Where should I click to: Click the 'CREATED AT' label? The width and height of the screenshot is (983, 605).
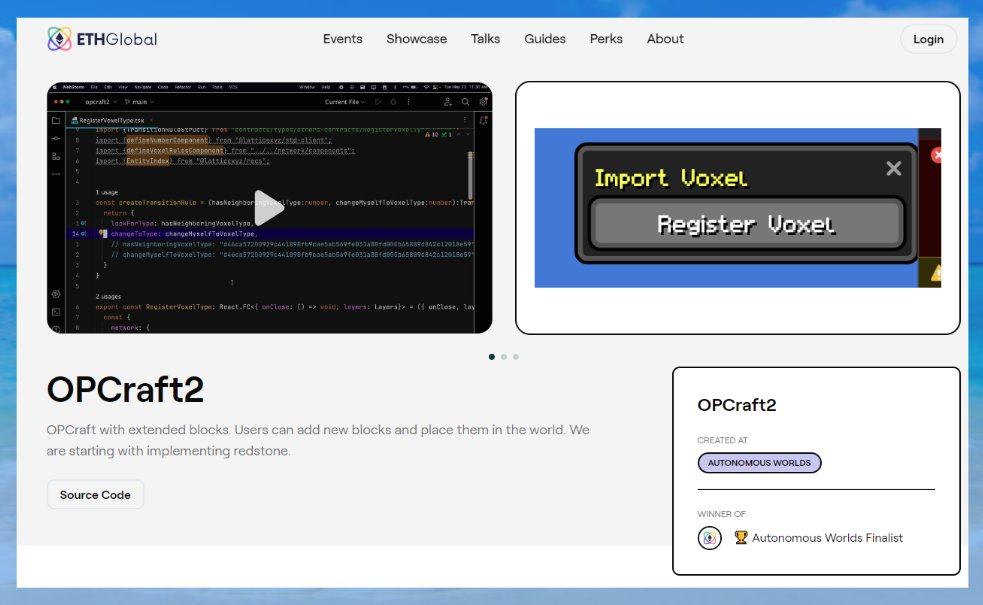(722, 440)
